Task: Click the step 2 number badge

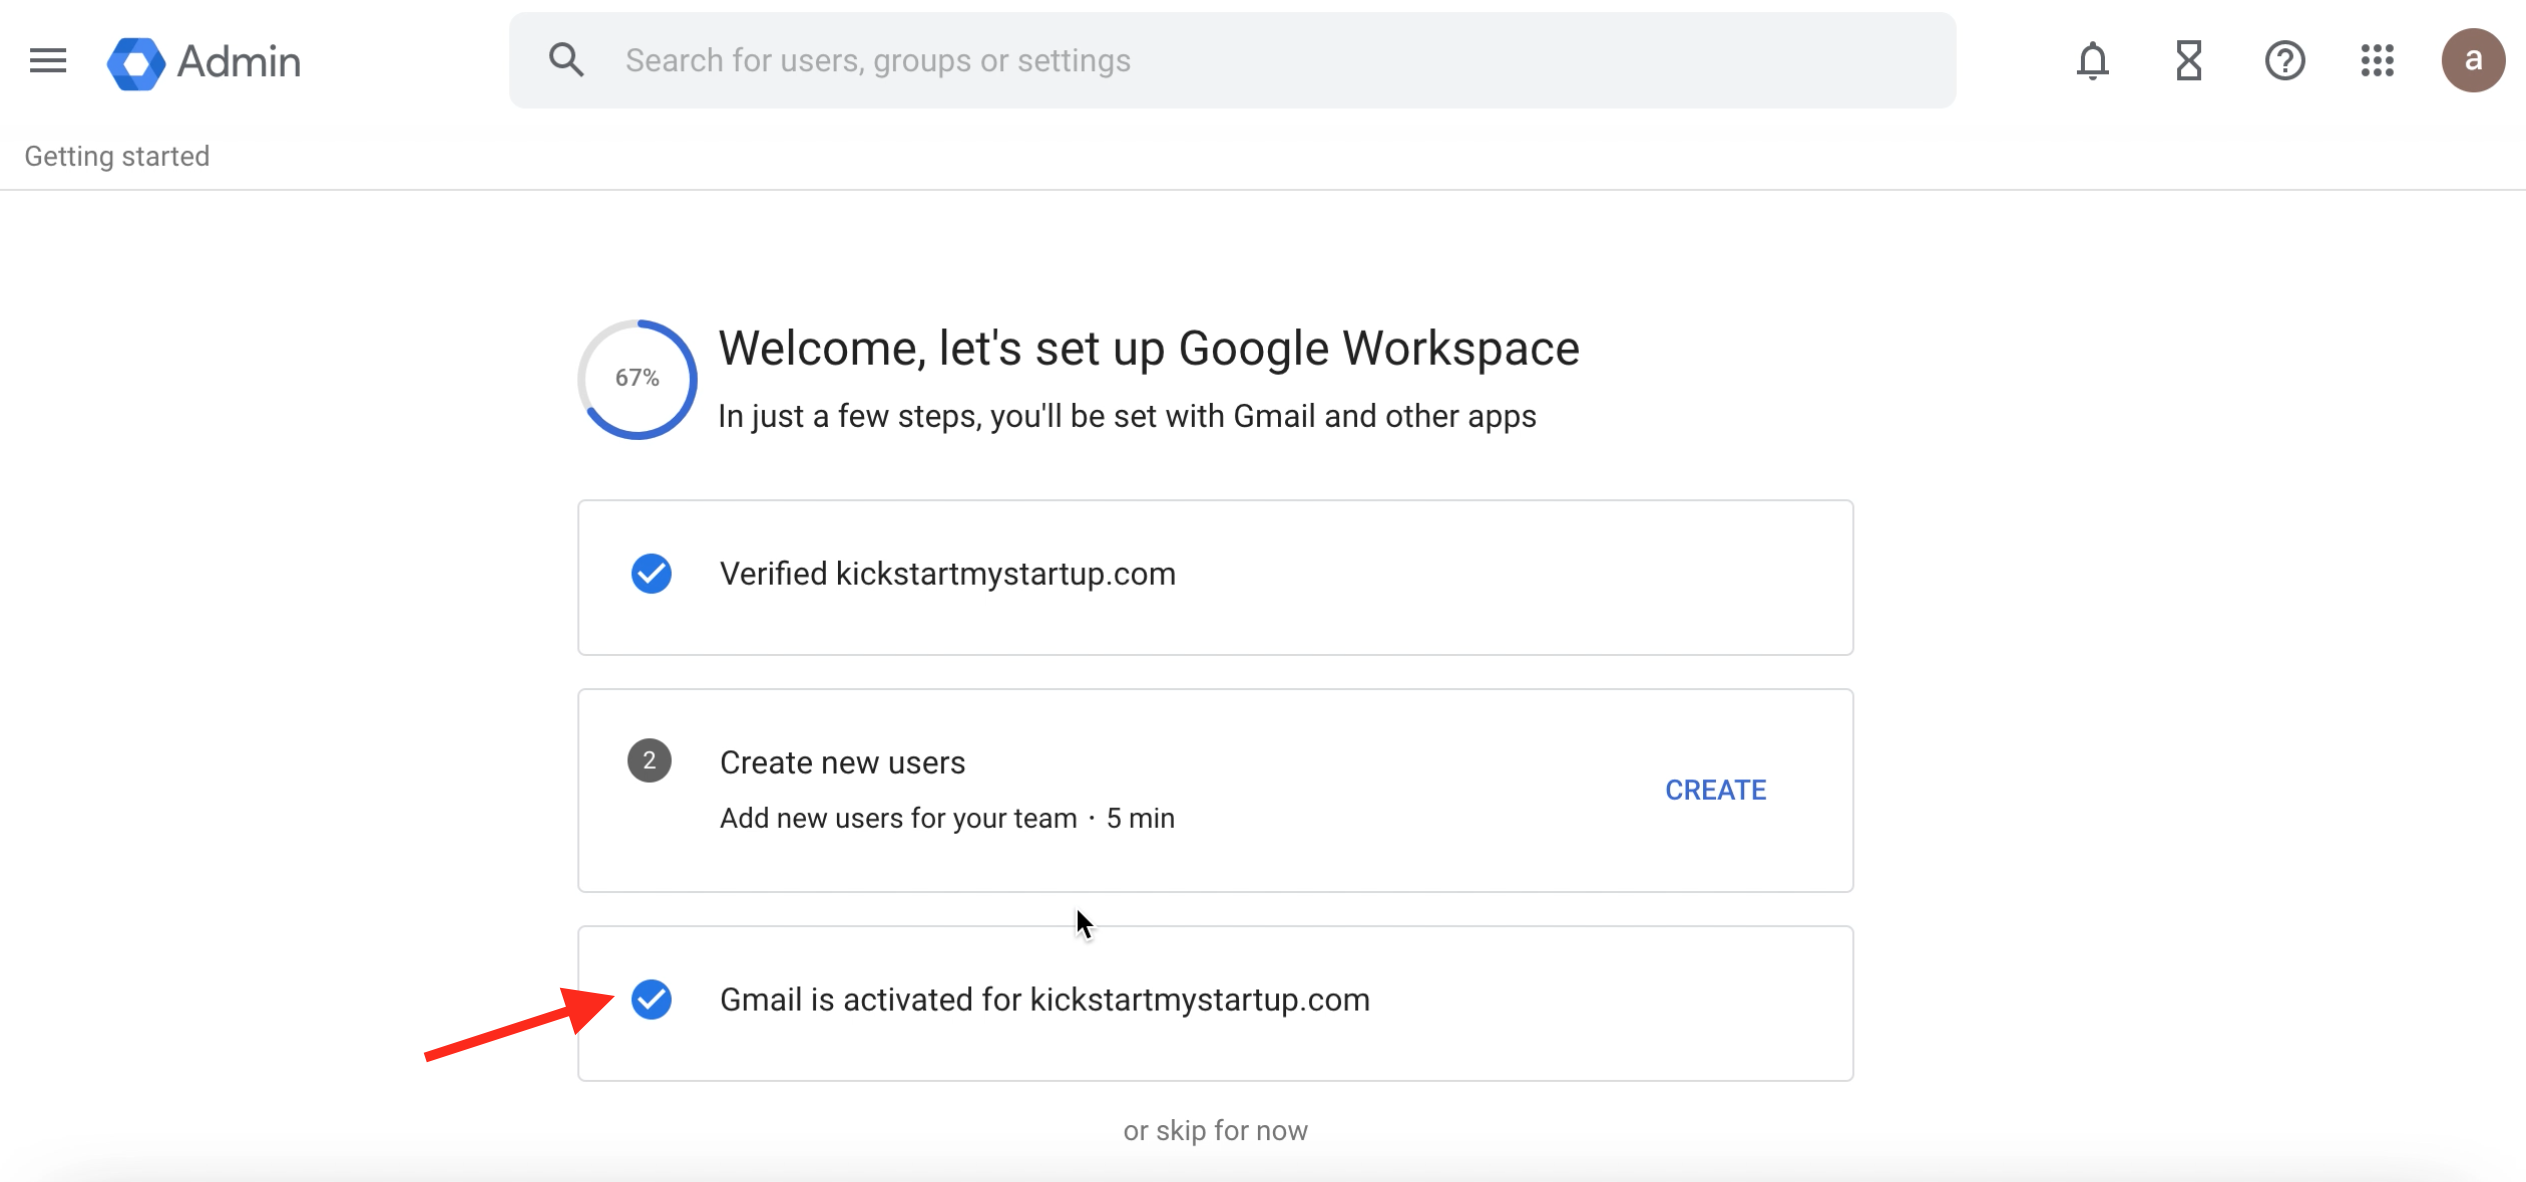Action: tap(649, 761)
